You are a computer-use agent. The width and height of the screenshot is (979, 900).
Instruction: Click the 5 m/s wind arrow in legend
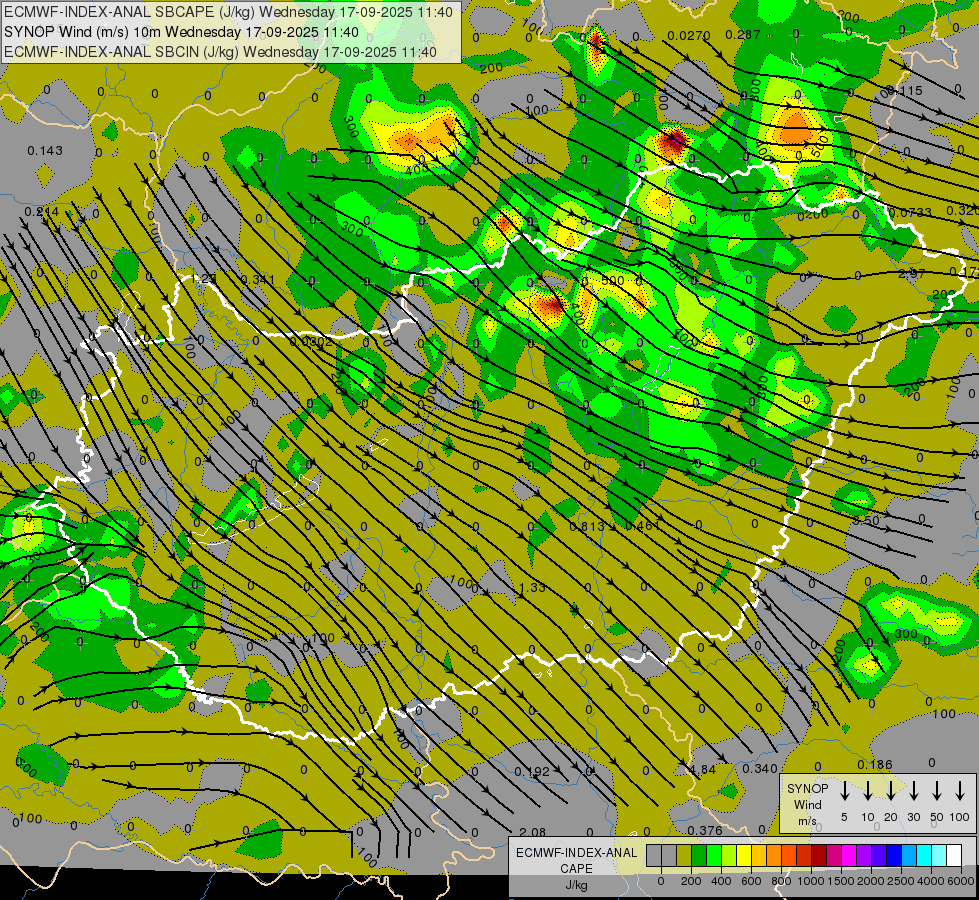[x=845, y=791]
